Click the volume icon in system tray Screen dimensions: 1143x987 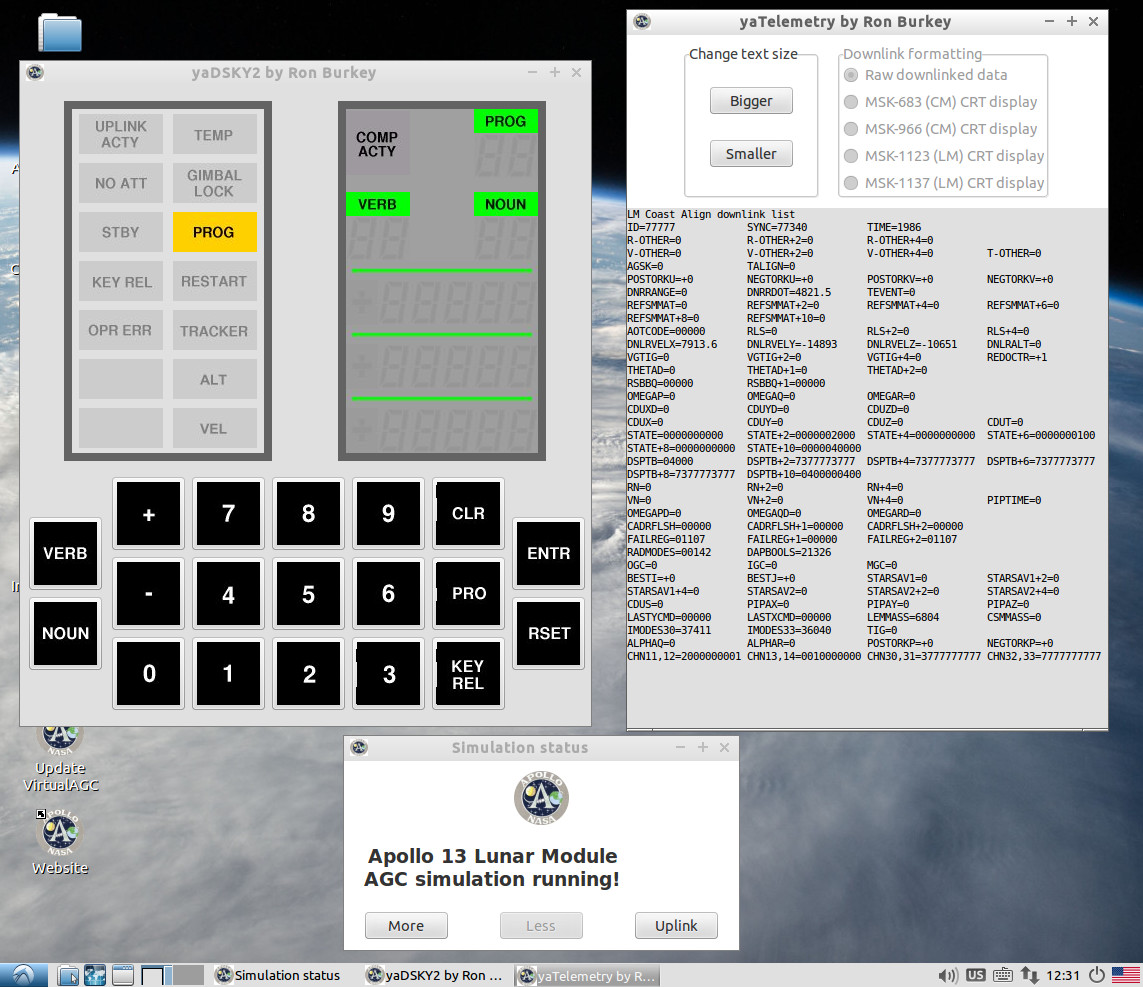pyautogui.click(x=947, y=975)
